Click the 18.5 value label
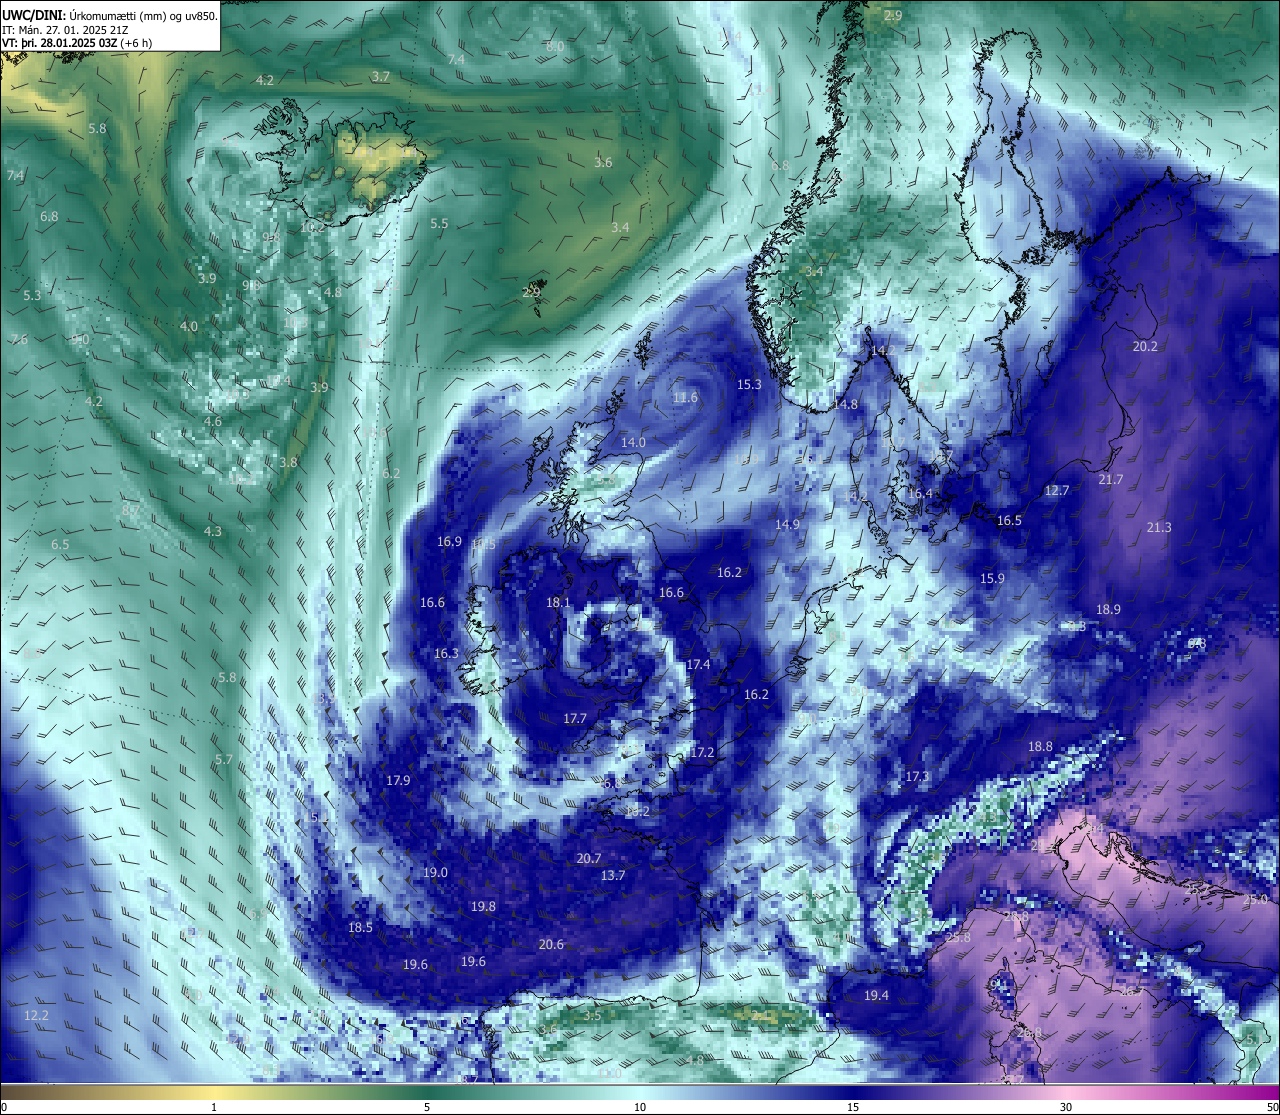 [x=360, y=927]
